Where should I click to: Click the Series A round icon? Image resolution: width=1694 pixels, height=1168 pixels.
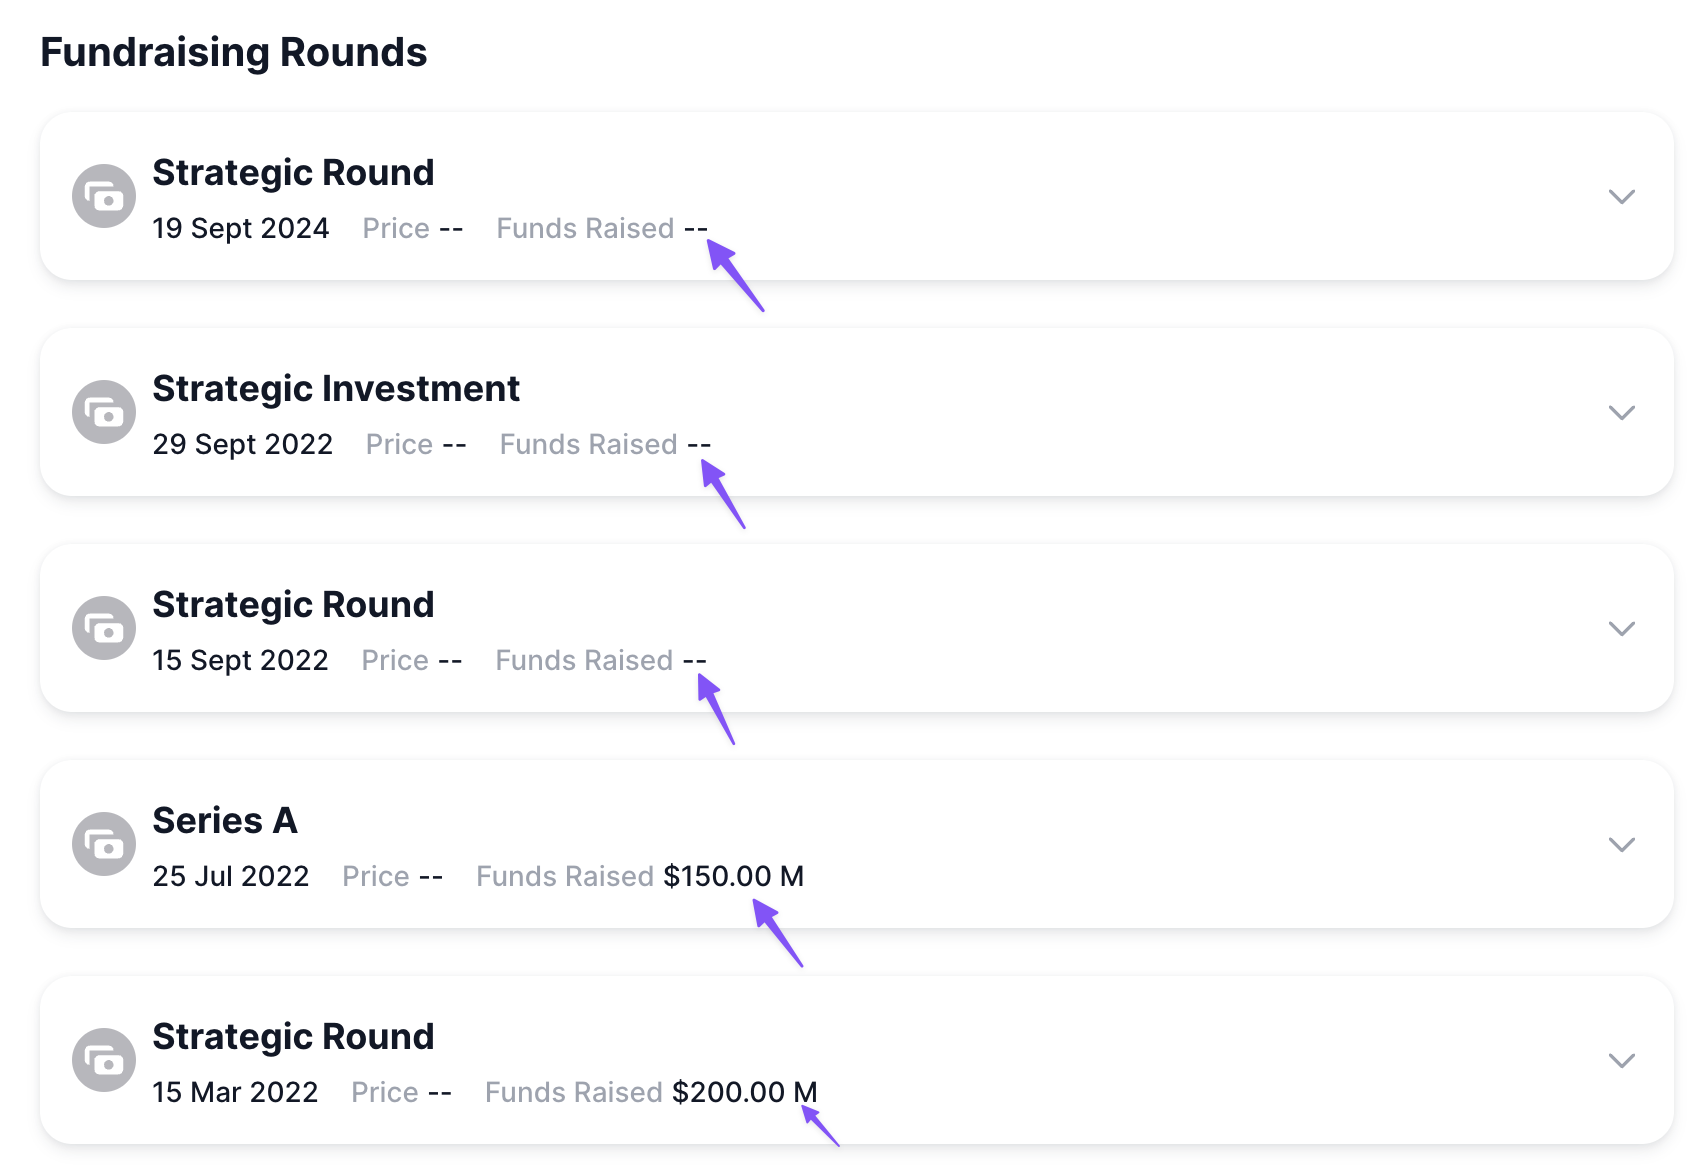coord(104,844)
